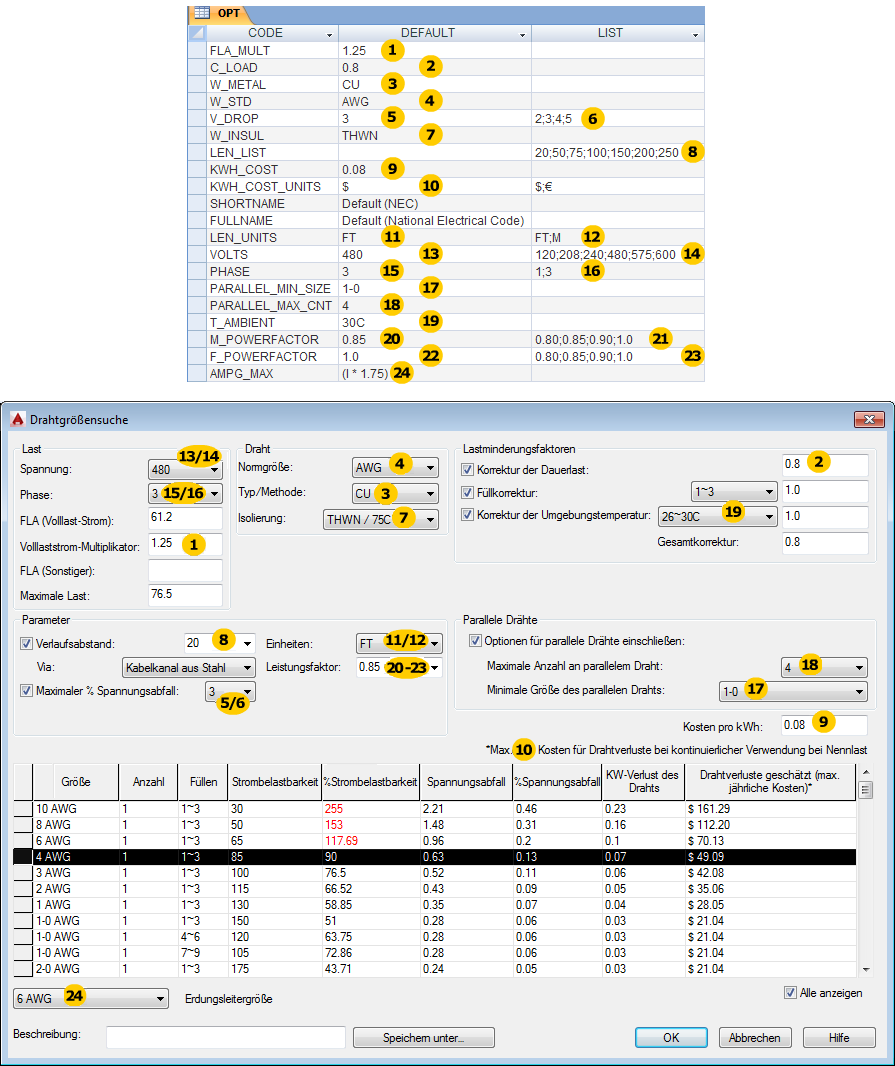
Task: Click the results list scroll-down arrow
Action: [x=866, y=969]
